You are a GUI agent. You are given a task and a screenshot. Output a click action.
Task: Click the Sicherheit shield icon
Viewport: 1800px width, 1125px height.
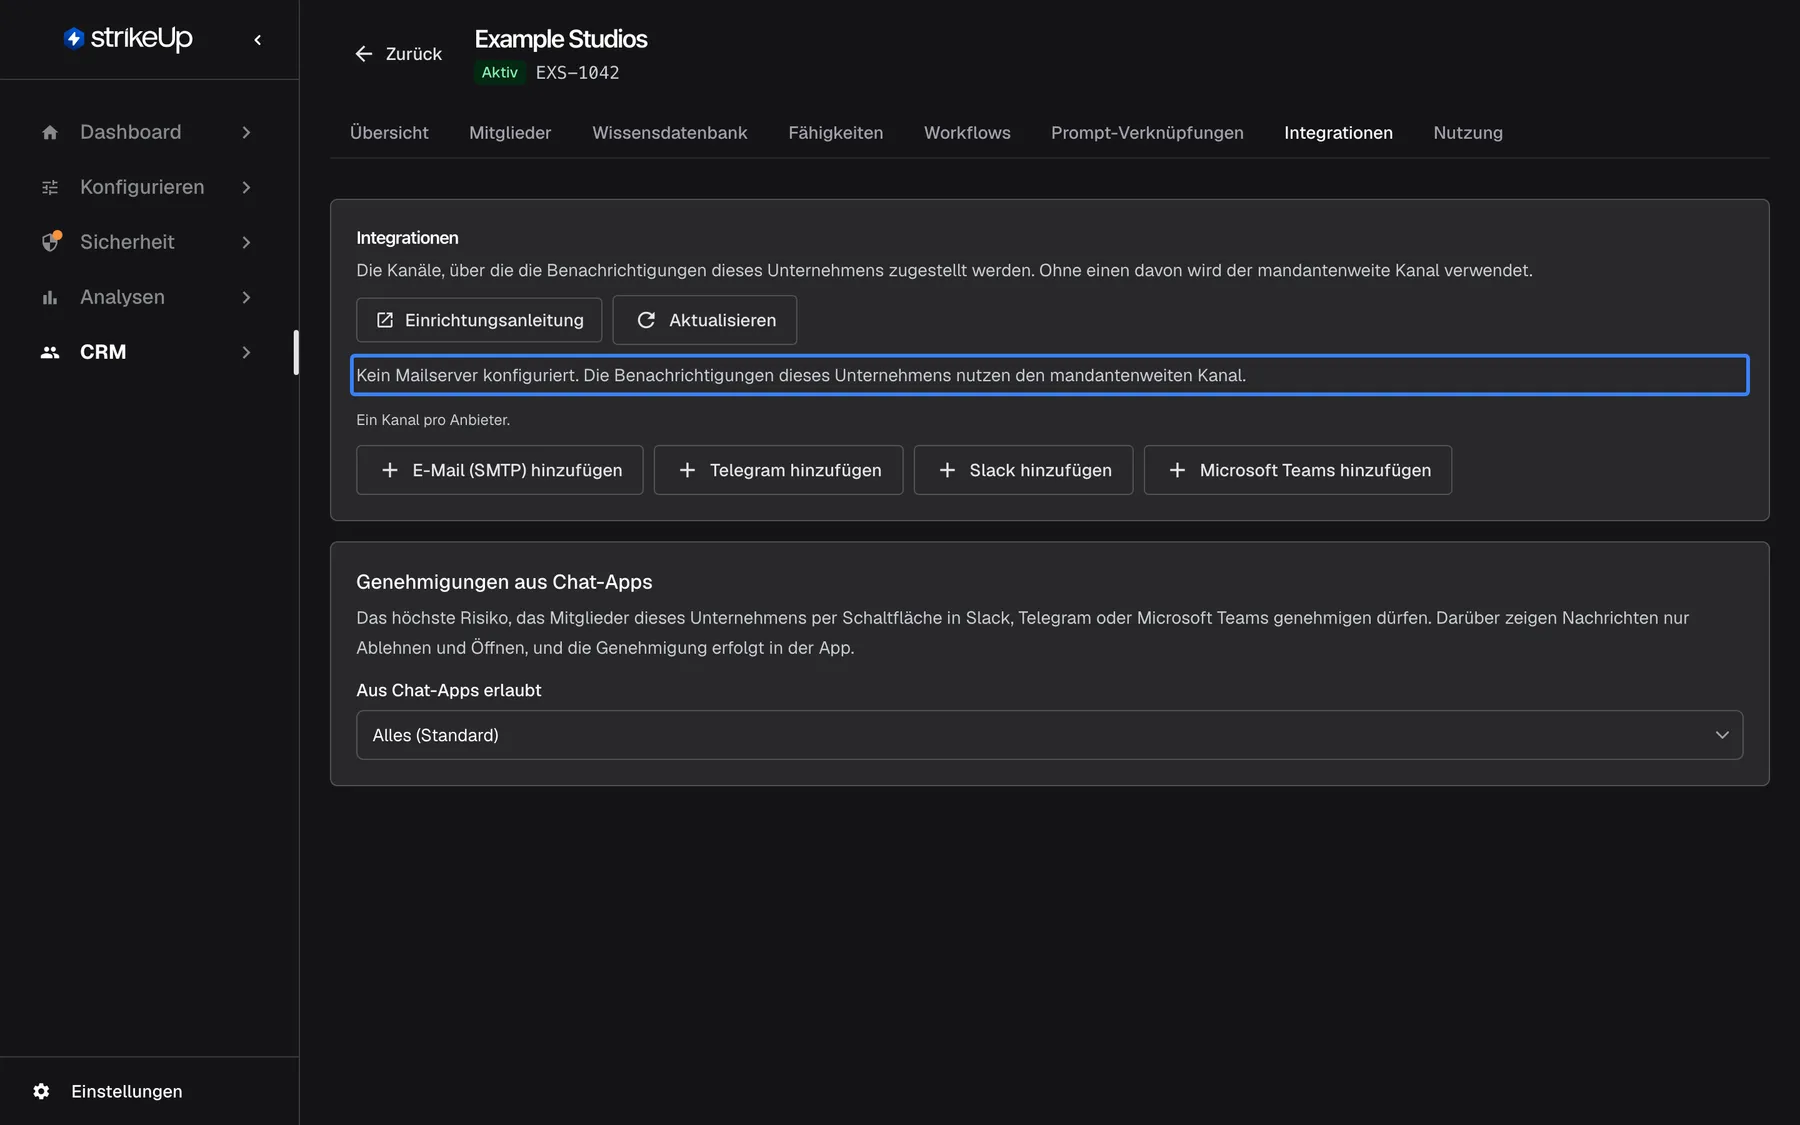tap(51, 242)
